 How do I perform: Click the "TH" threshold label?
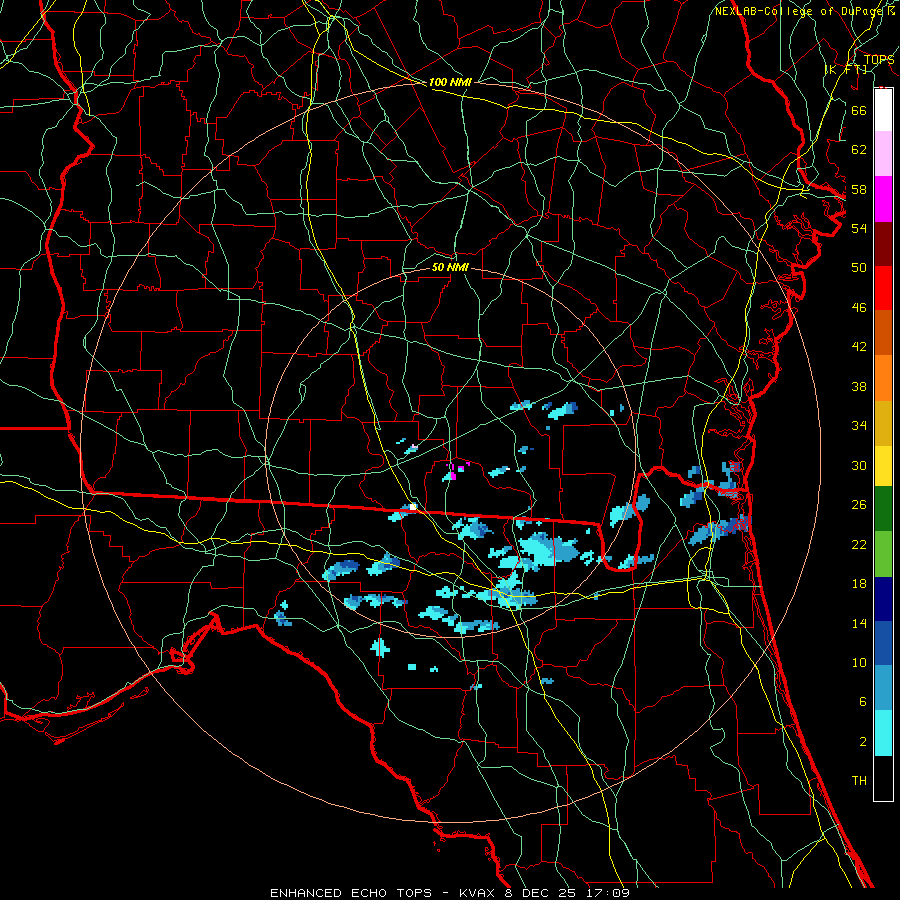point(859,781)
